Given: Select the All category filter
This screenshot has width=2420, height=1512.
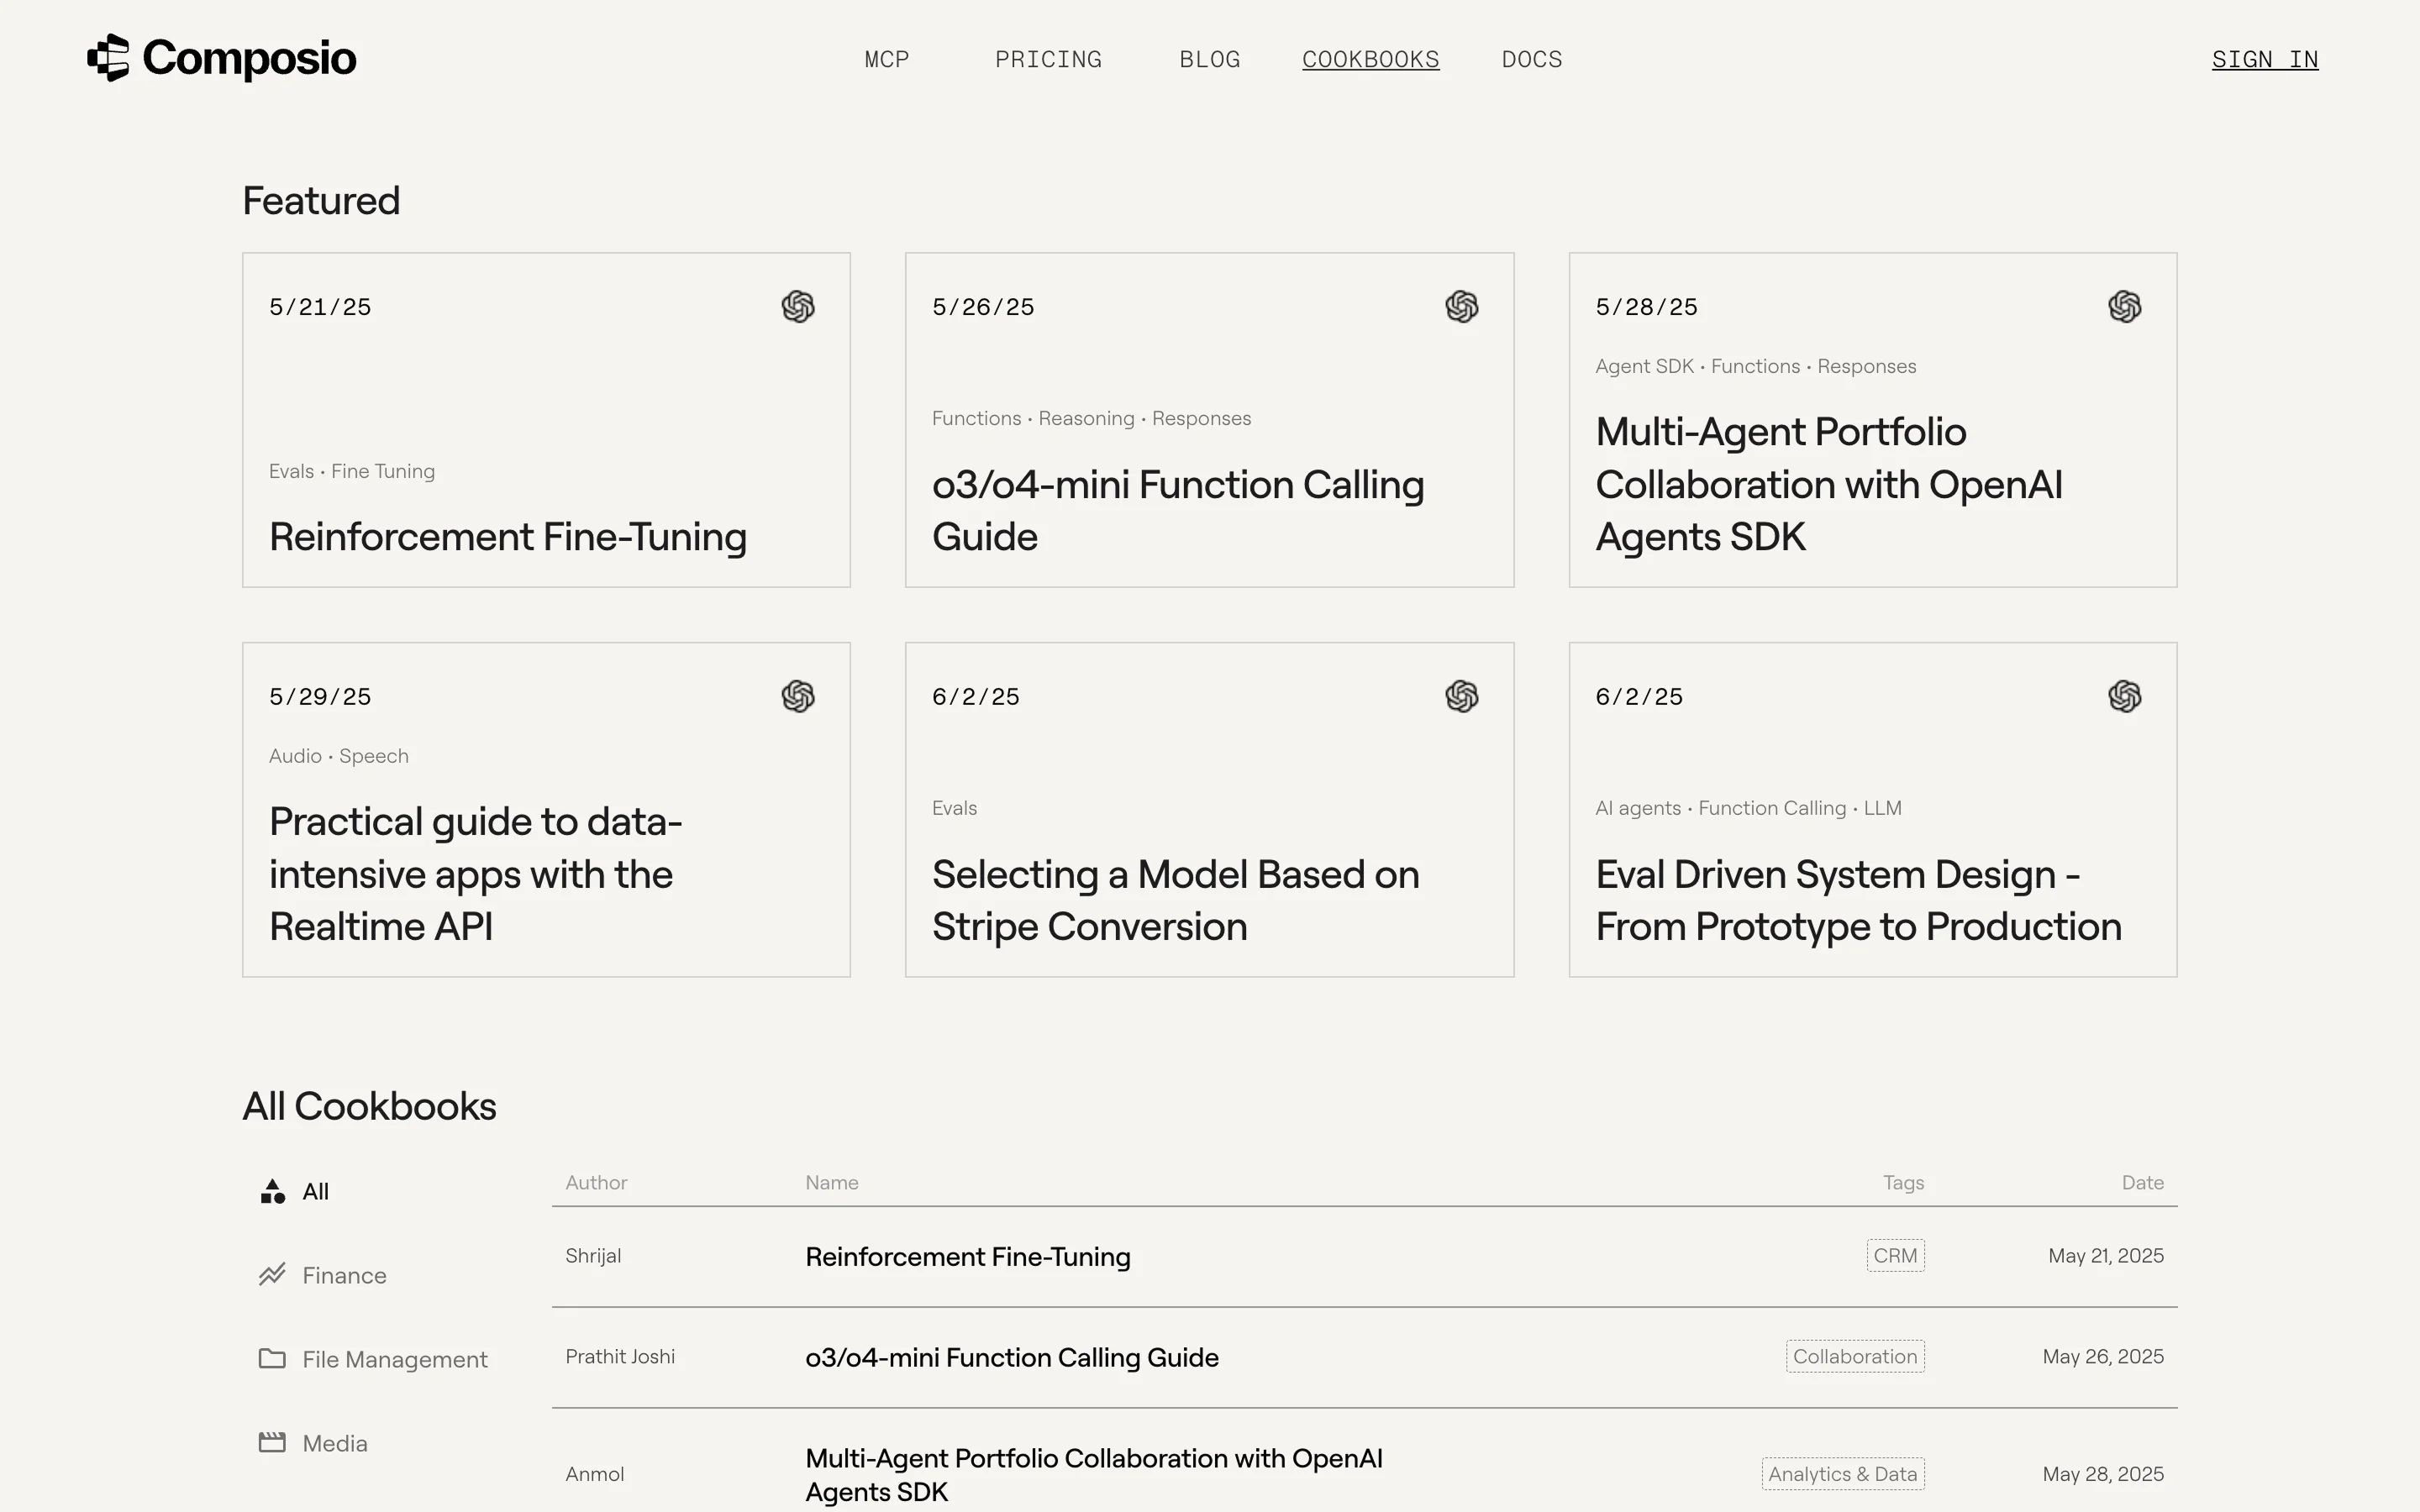Looking at the screenshot, I should (x=315, y=1192).
